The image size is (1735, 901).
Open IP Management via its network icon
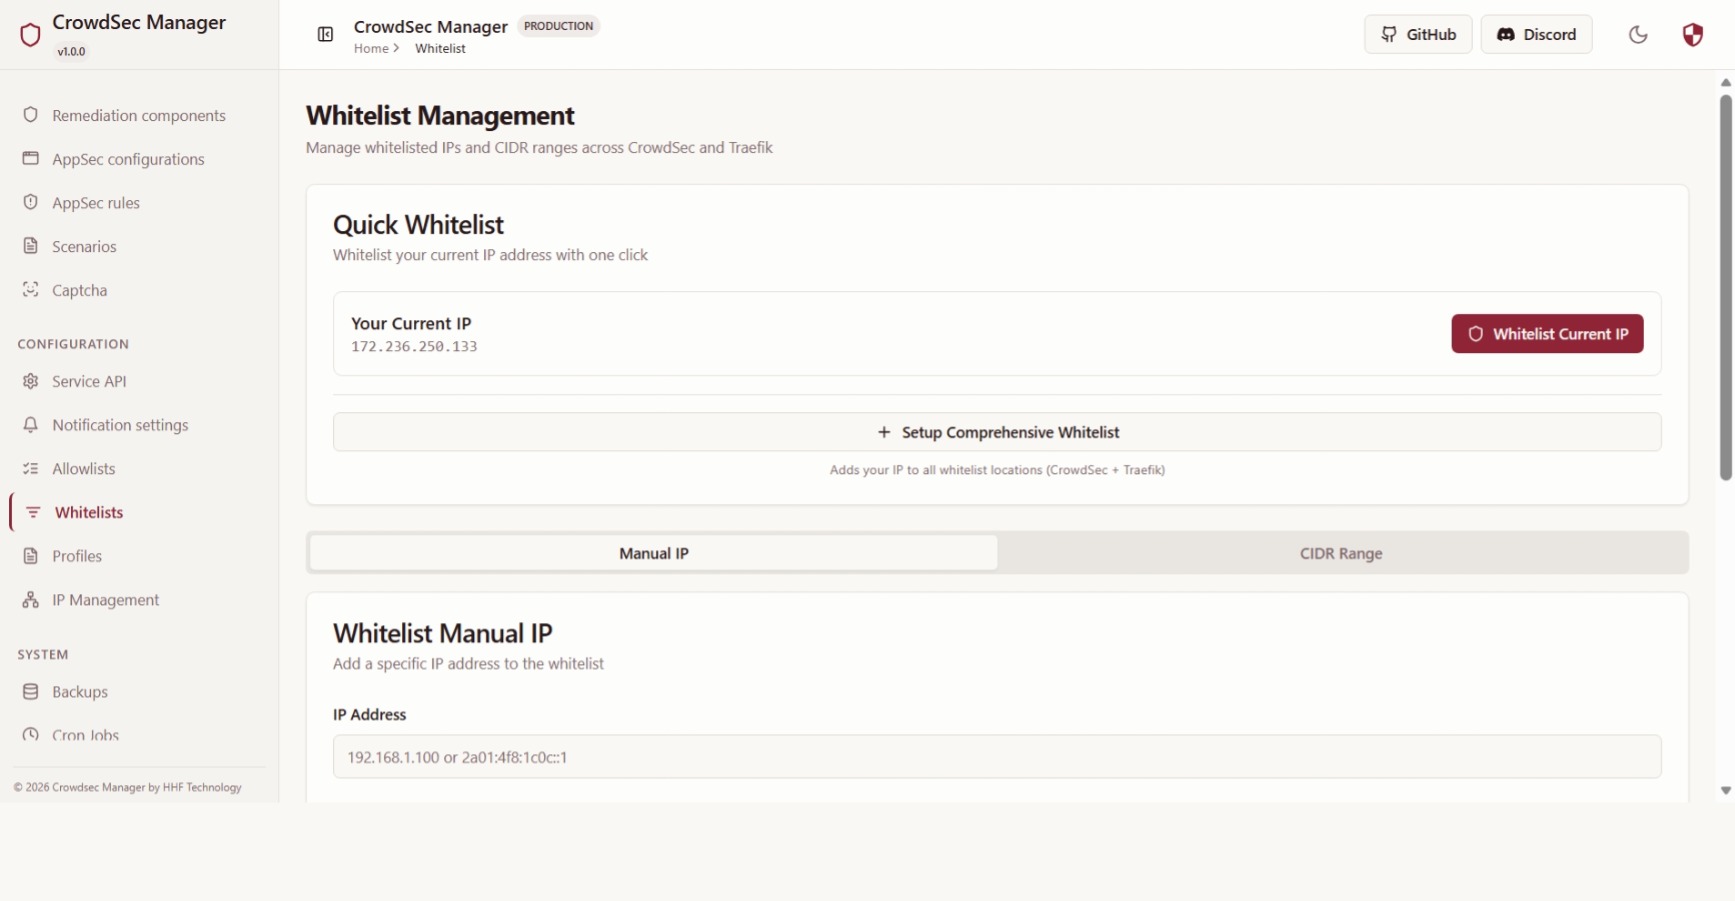coord(31,600)
